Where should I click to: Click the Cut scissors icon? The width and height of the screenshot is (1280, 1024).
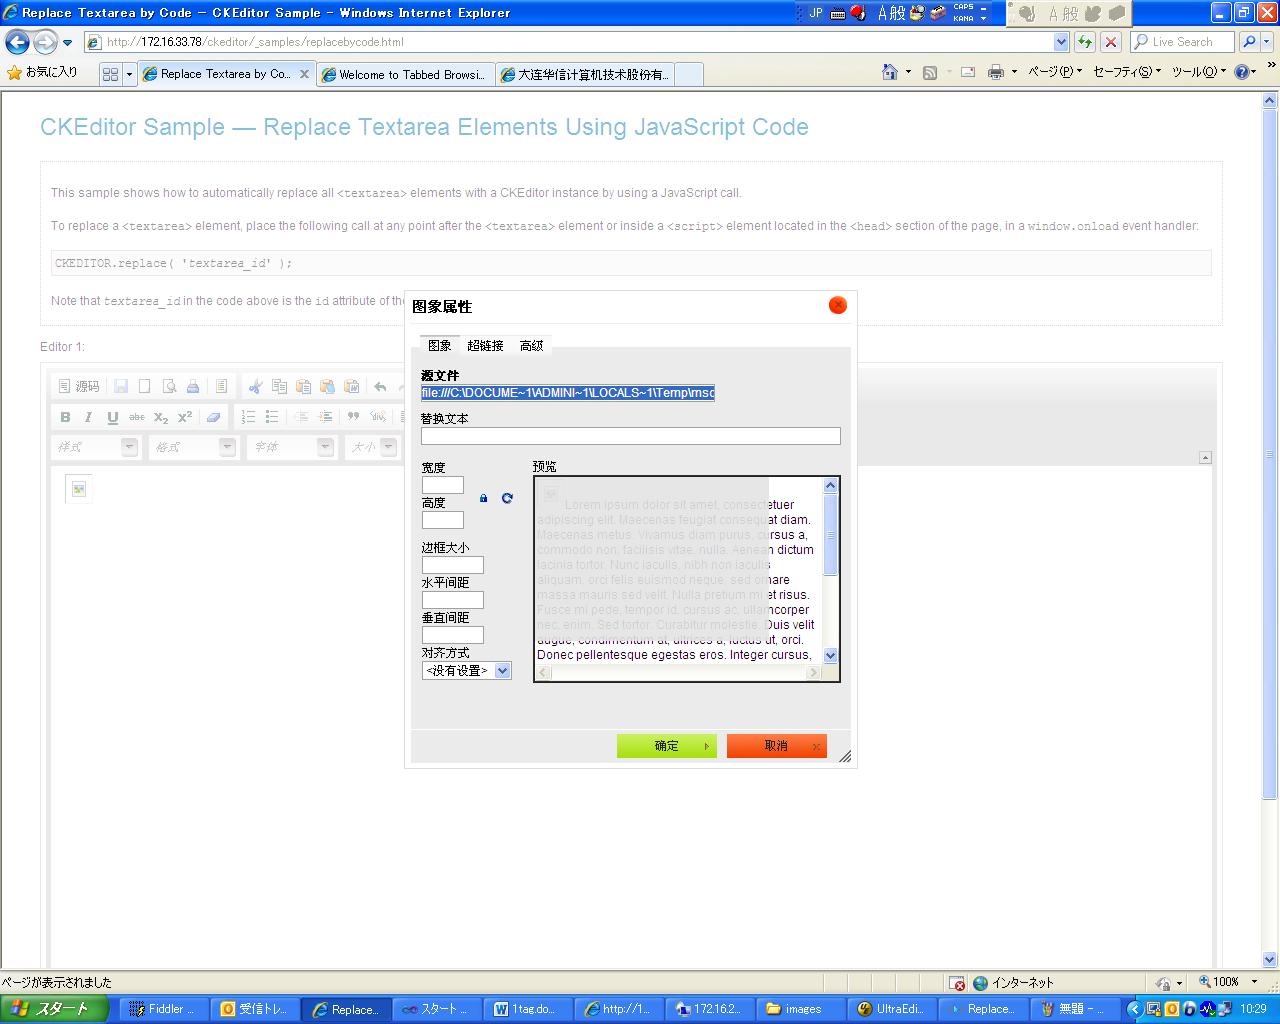[255, 386]
